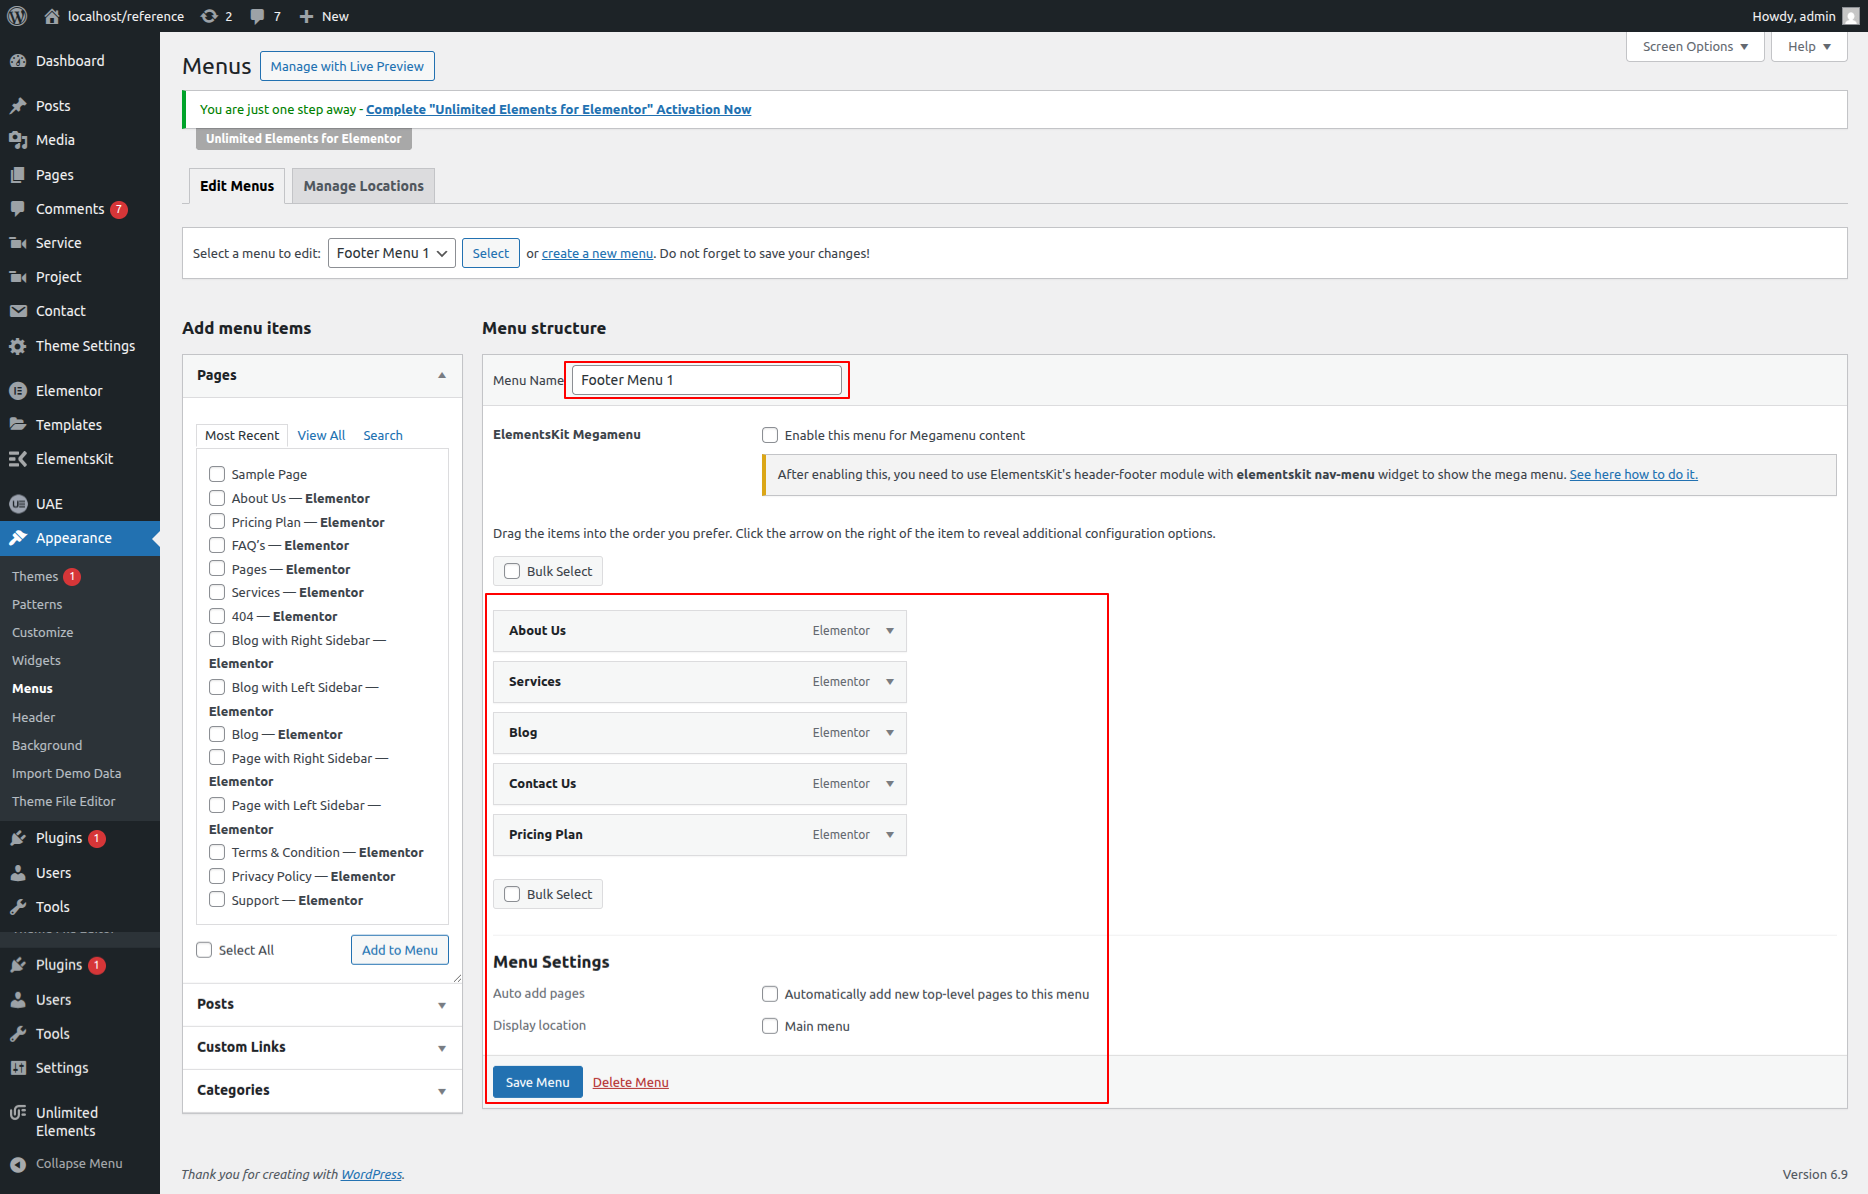Click the Save Menu button
1868x1194 pixels.
point(537,1082)
